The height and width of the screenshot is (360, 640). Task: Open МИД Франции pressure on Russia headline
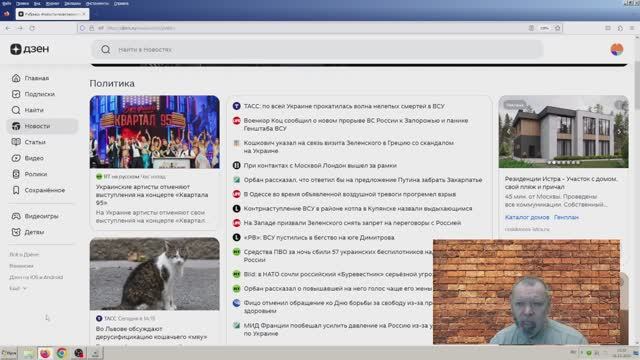(x=338, y=329)
